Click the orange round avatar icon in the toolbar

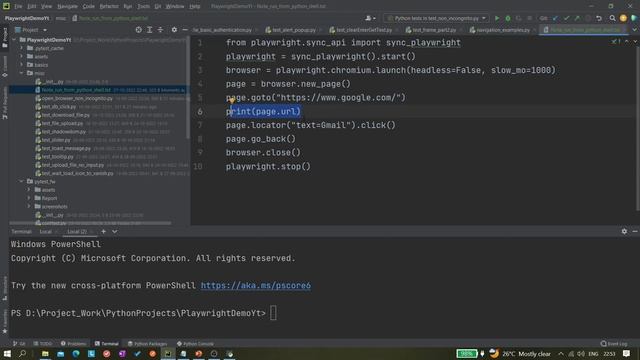623,18
